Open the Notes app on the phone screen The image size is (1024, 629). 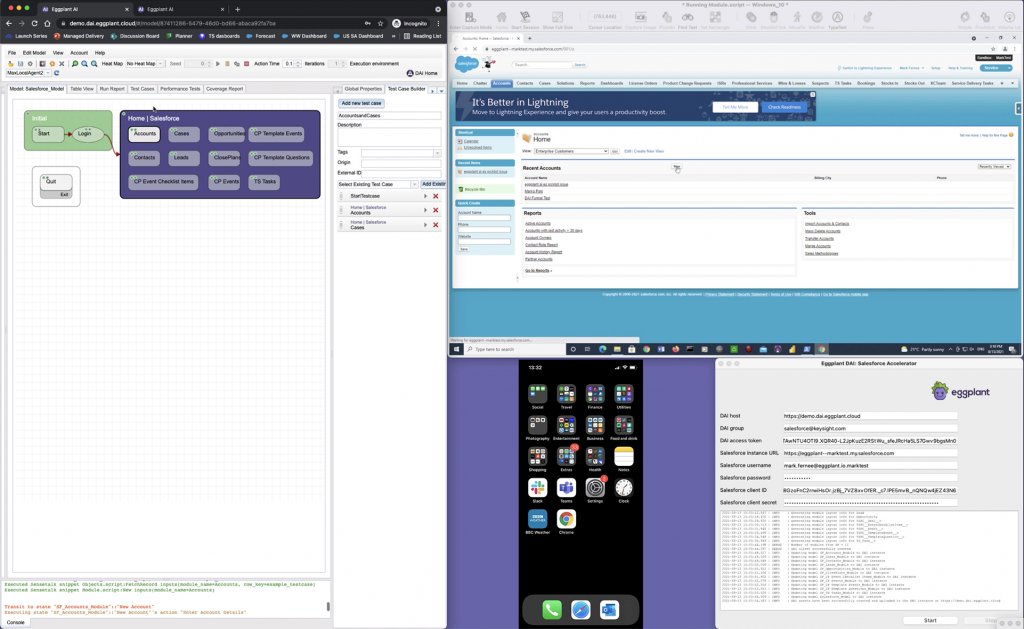tap(624, 459)
